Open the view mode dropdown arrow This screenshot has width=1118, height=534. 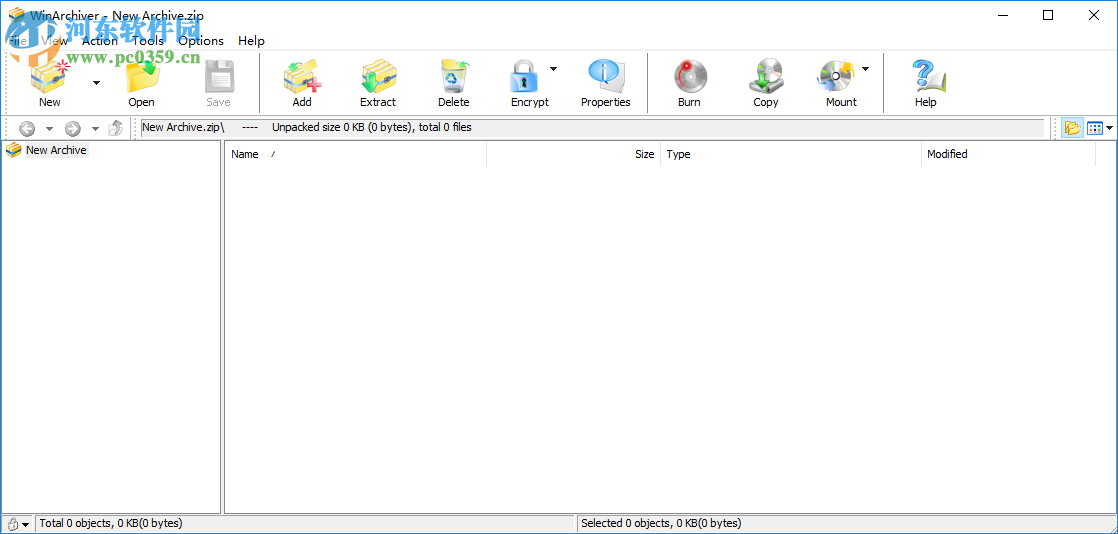1109,129
